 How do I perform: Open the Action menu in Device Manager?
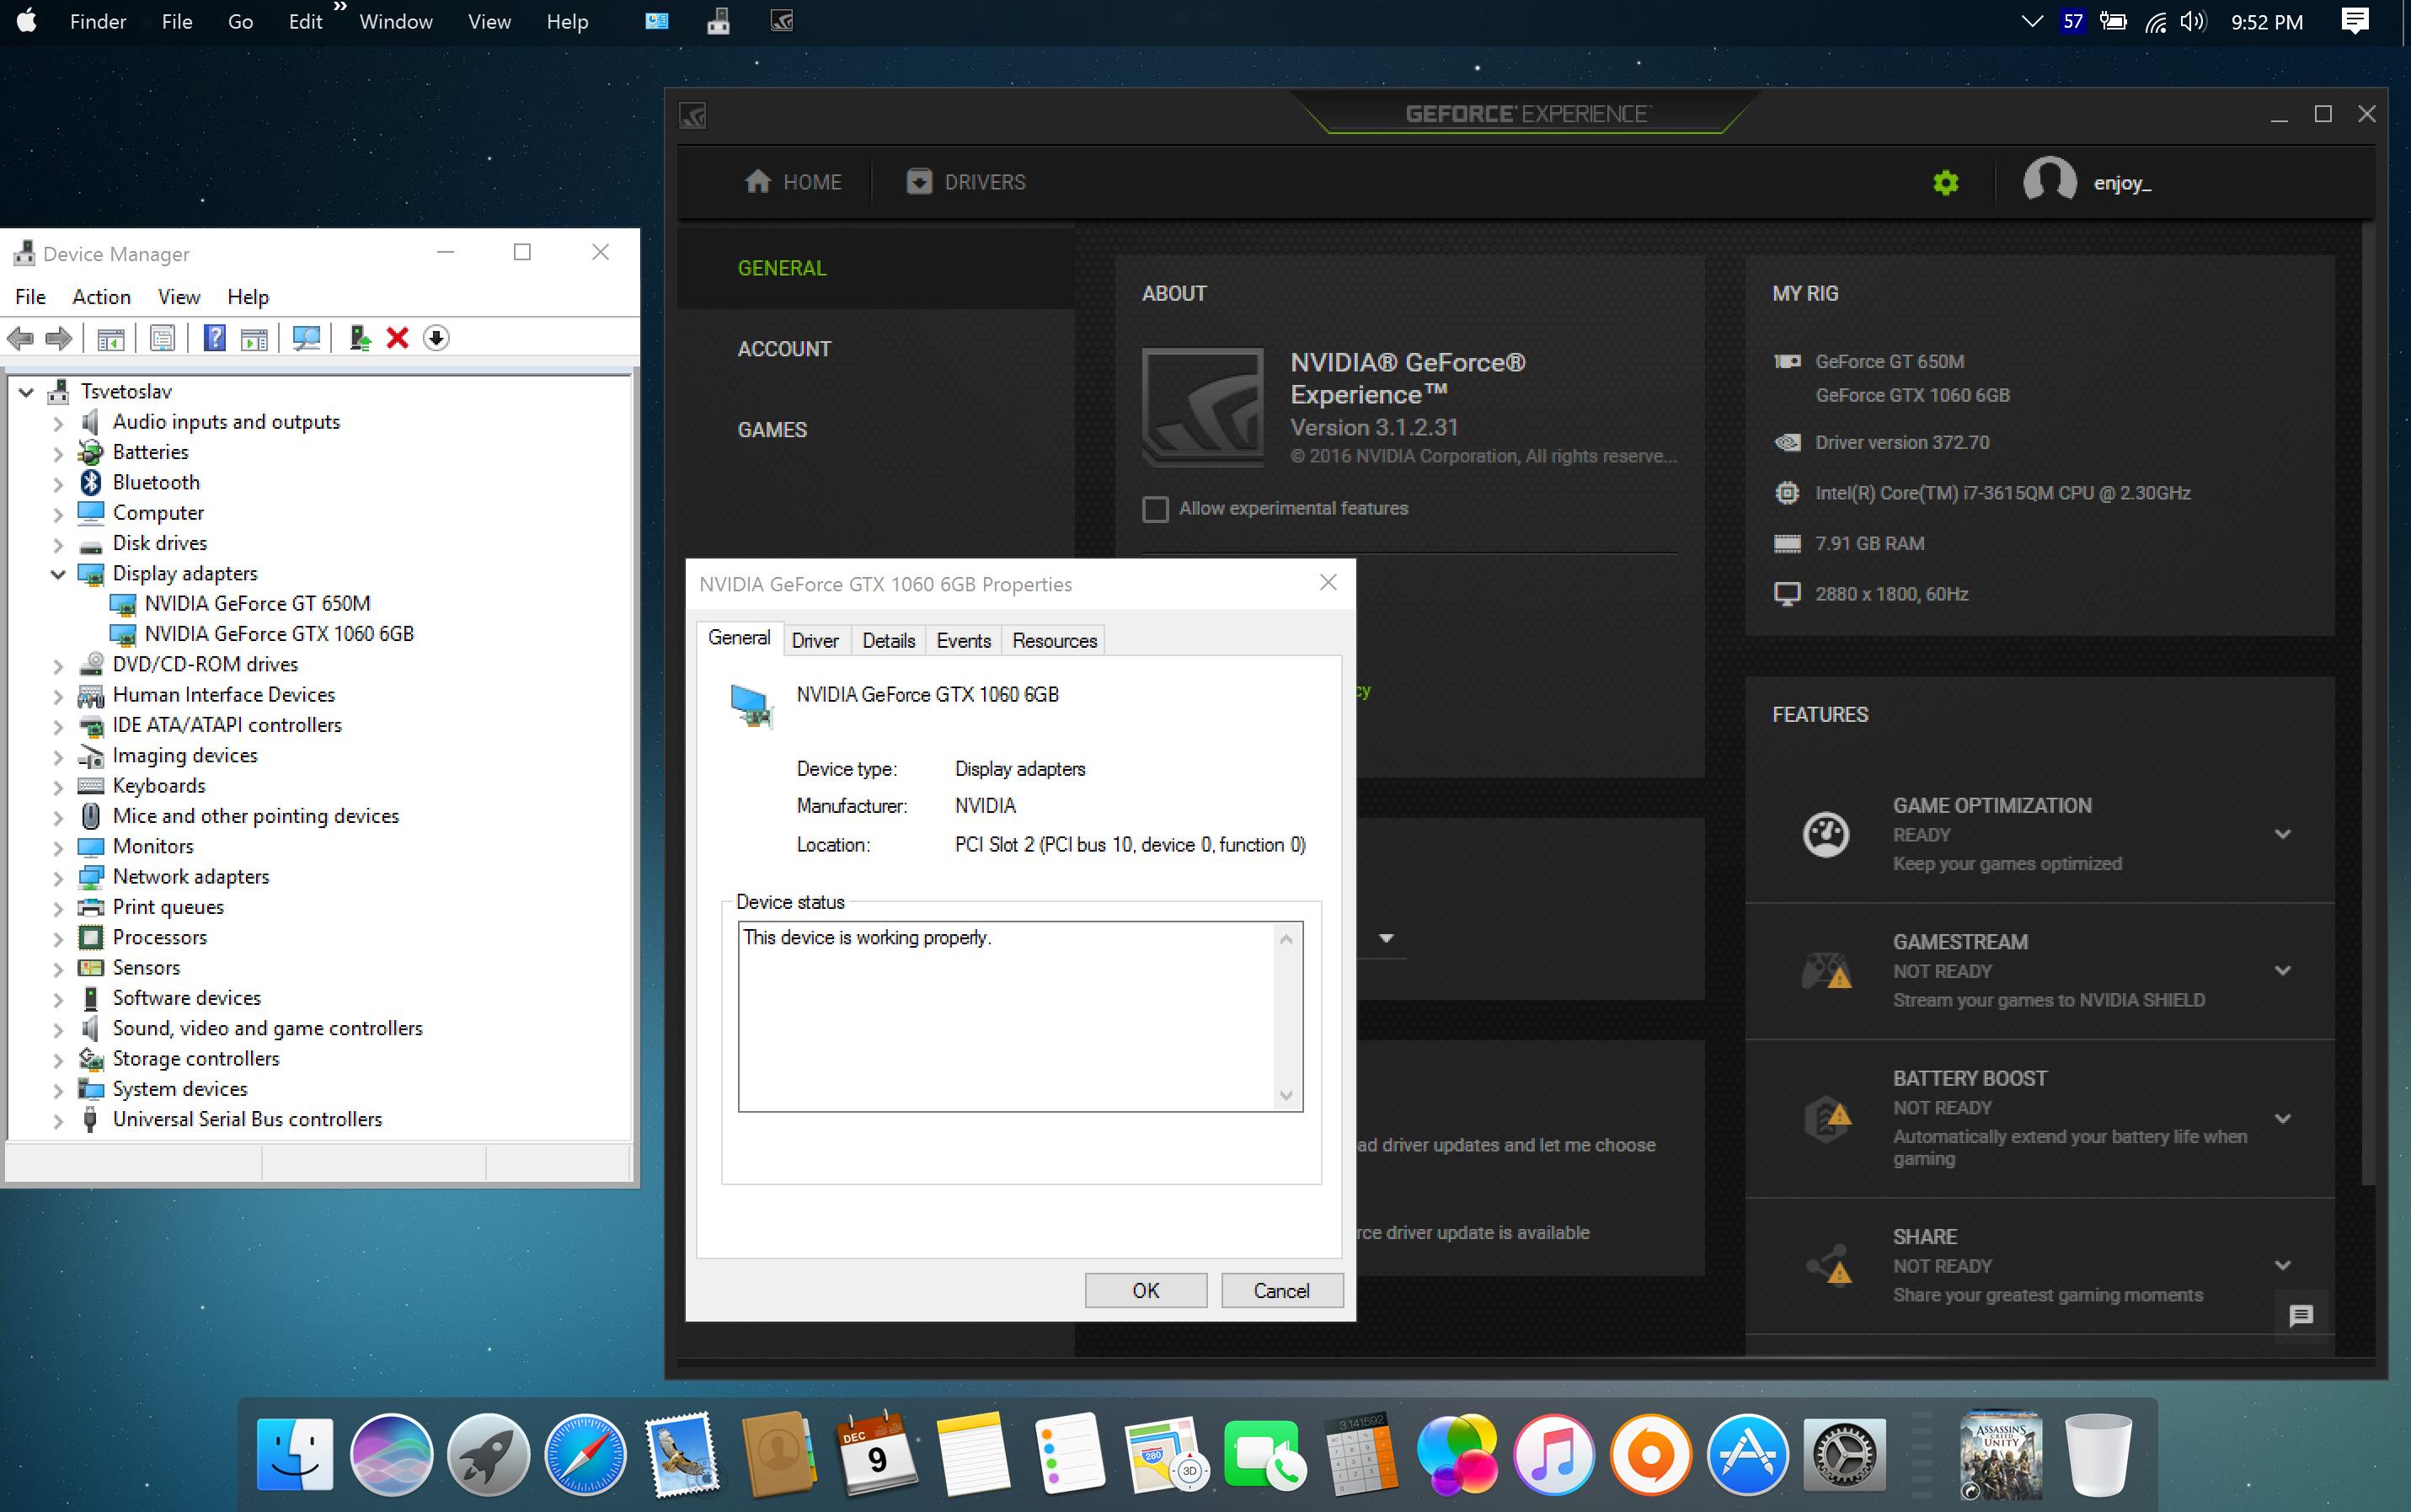pyautogui.click(x=101, y=297)
